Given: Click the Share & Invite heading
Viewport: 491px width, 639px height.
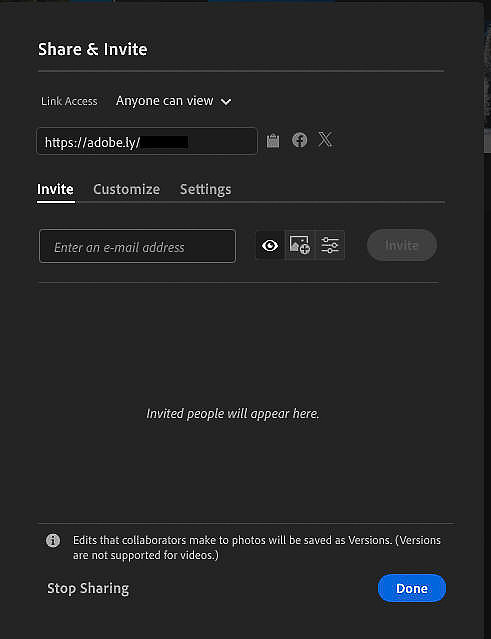Looking at the screenshot, I should (92, 49).
